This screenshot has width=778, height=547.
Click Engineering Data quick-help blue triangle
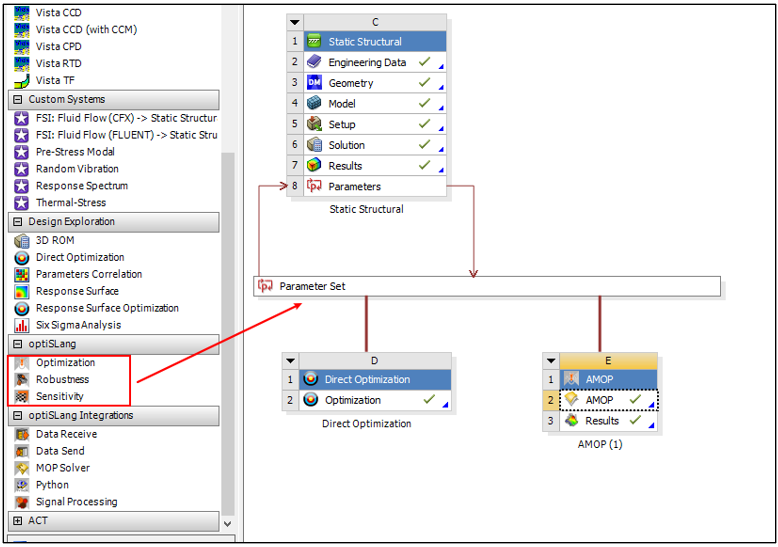[x=441, y=67]
